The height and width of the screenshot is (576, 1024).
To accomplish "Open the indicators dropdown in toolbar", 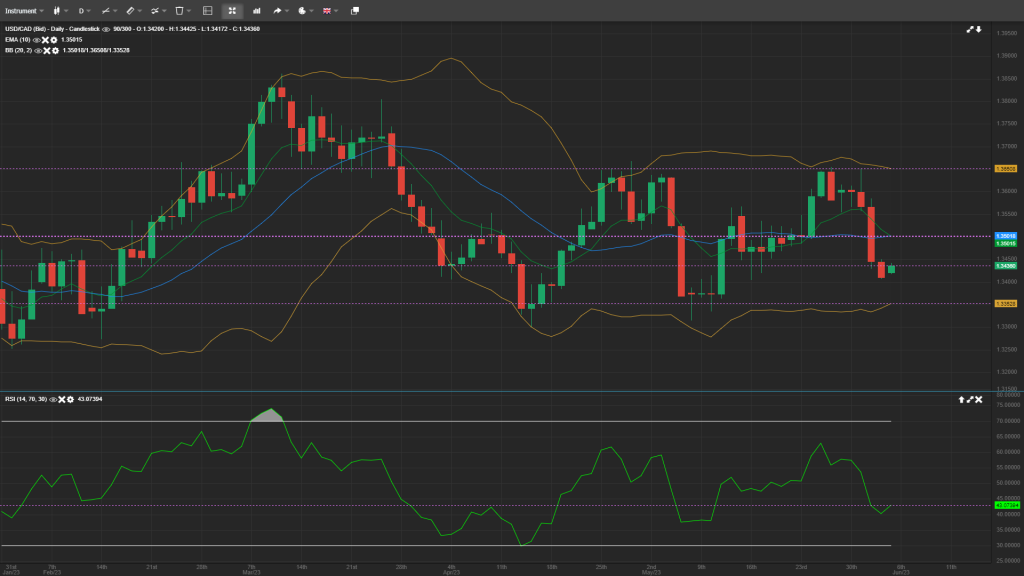I will (x=158, y=10).
